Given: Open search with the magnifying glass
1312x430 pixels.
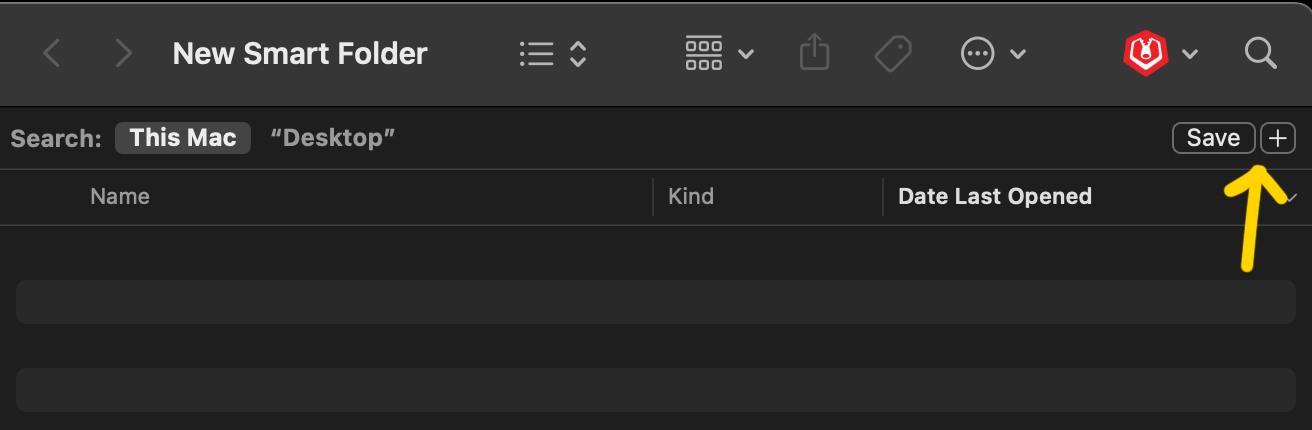Looking at the screenshot, I should (1261, 53).
